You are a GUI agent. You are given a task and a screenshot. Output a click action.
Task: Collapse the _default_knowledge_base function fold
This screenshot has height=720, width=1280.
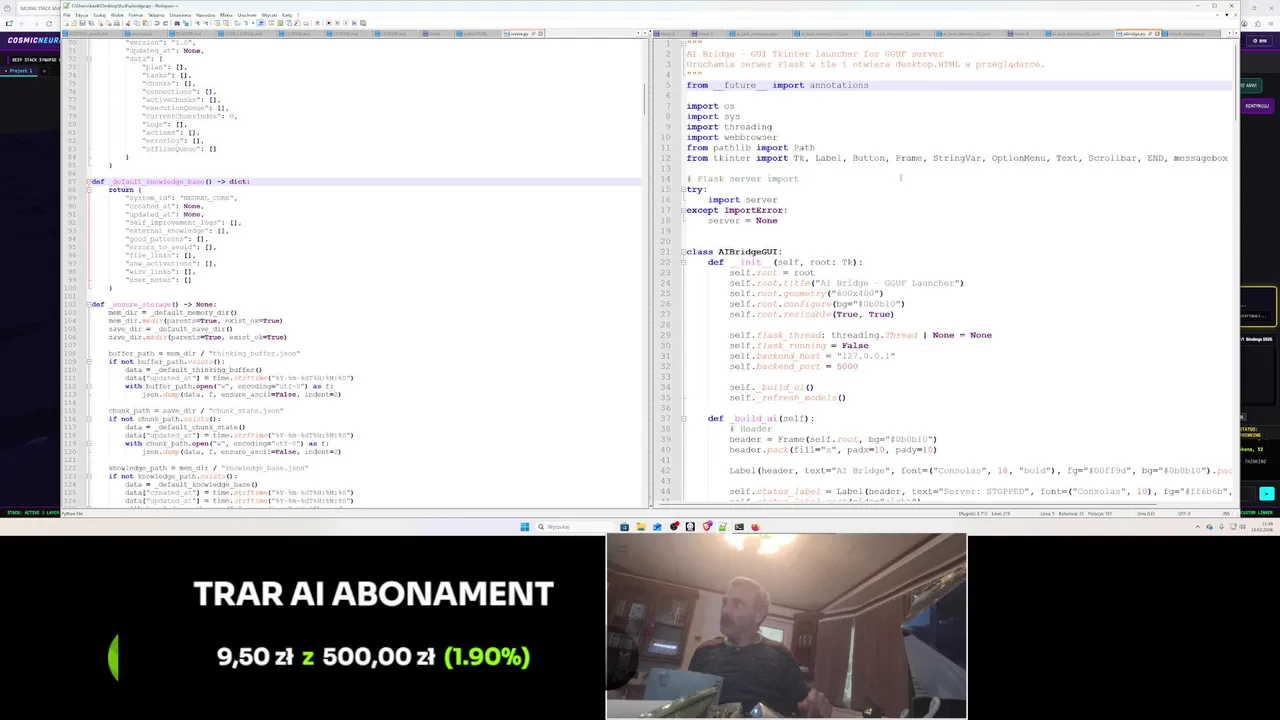(x=88, y=181)
